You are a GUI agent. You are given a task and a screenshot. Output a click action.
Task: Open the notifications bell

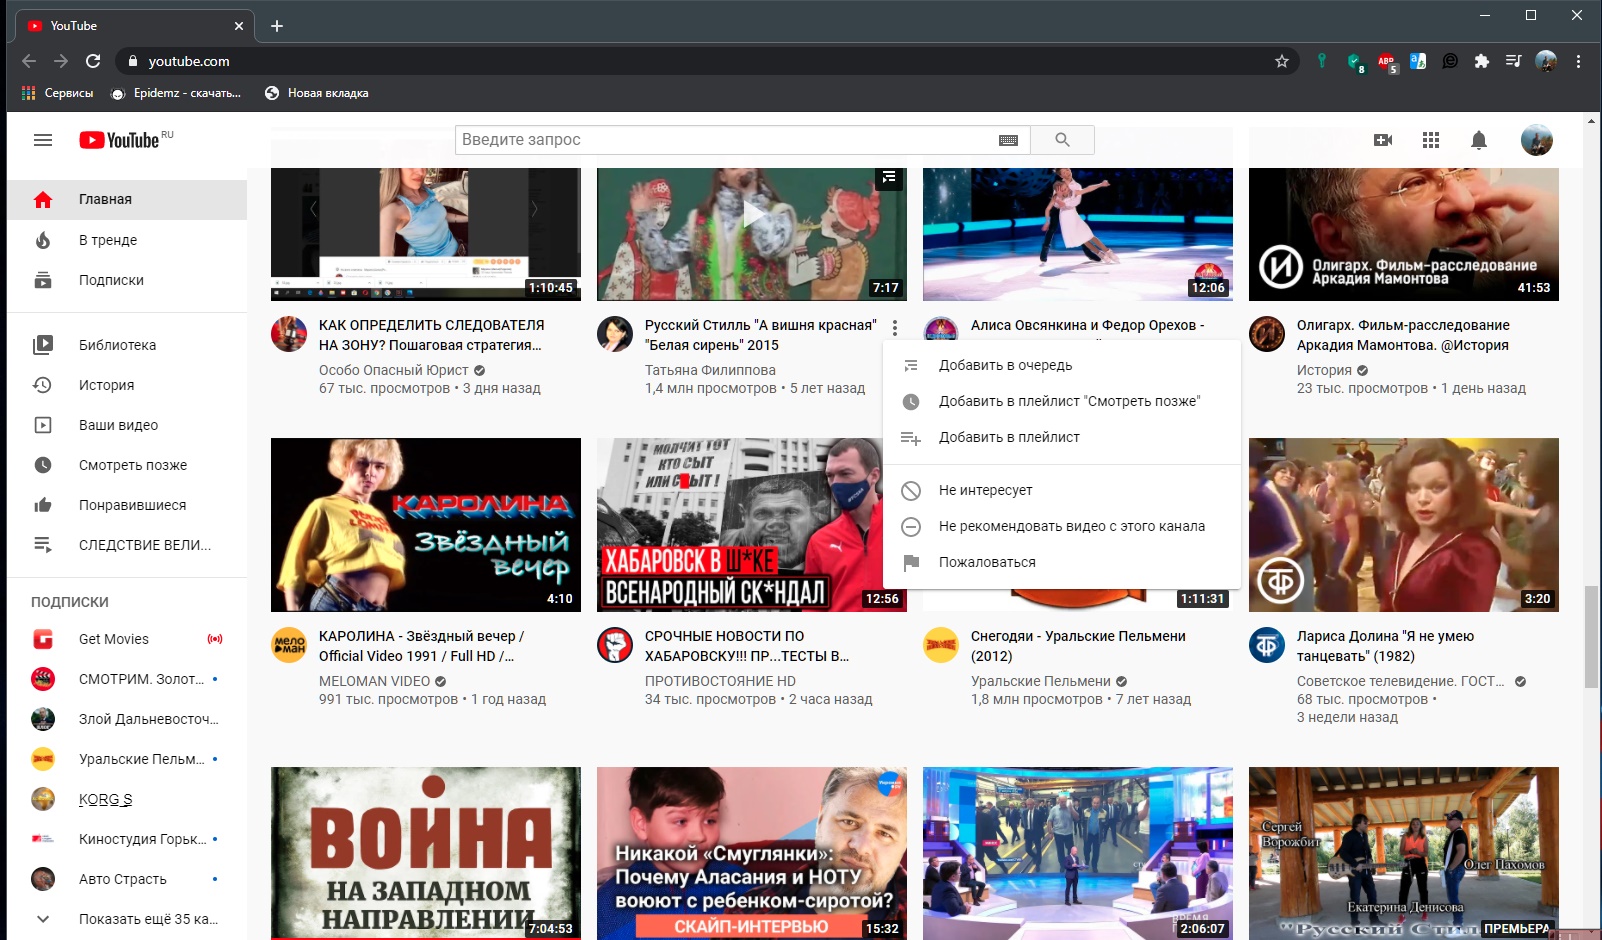point(1479,140)
